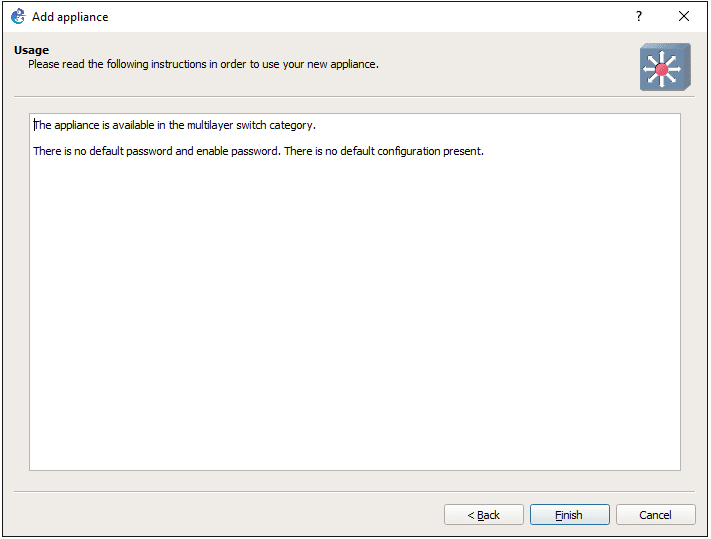Place cursor at start of "The appliance" line
The height and width of the screenshot is (539, 711).
point(34,125)
